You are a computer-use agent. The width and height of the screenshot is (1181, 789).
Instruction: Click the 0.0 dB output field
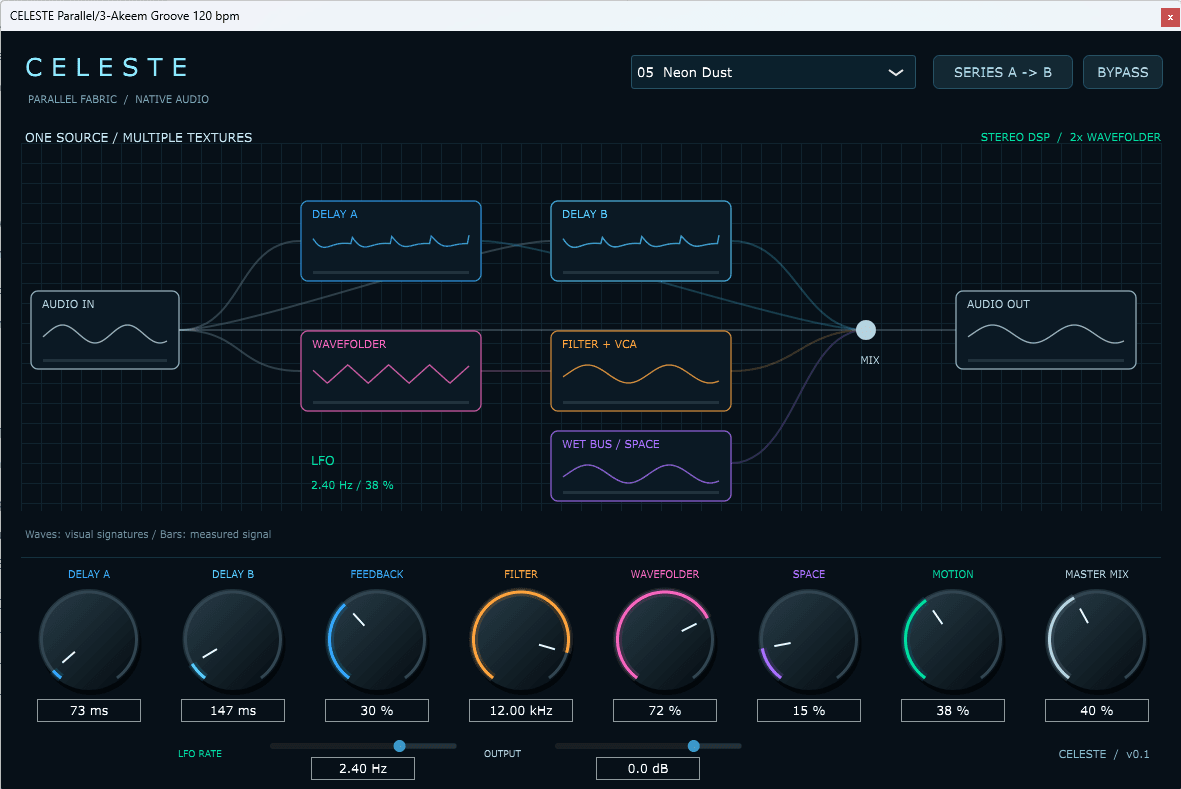point(648,769)
